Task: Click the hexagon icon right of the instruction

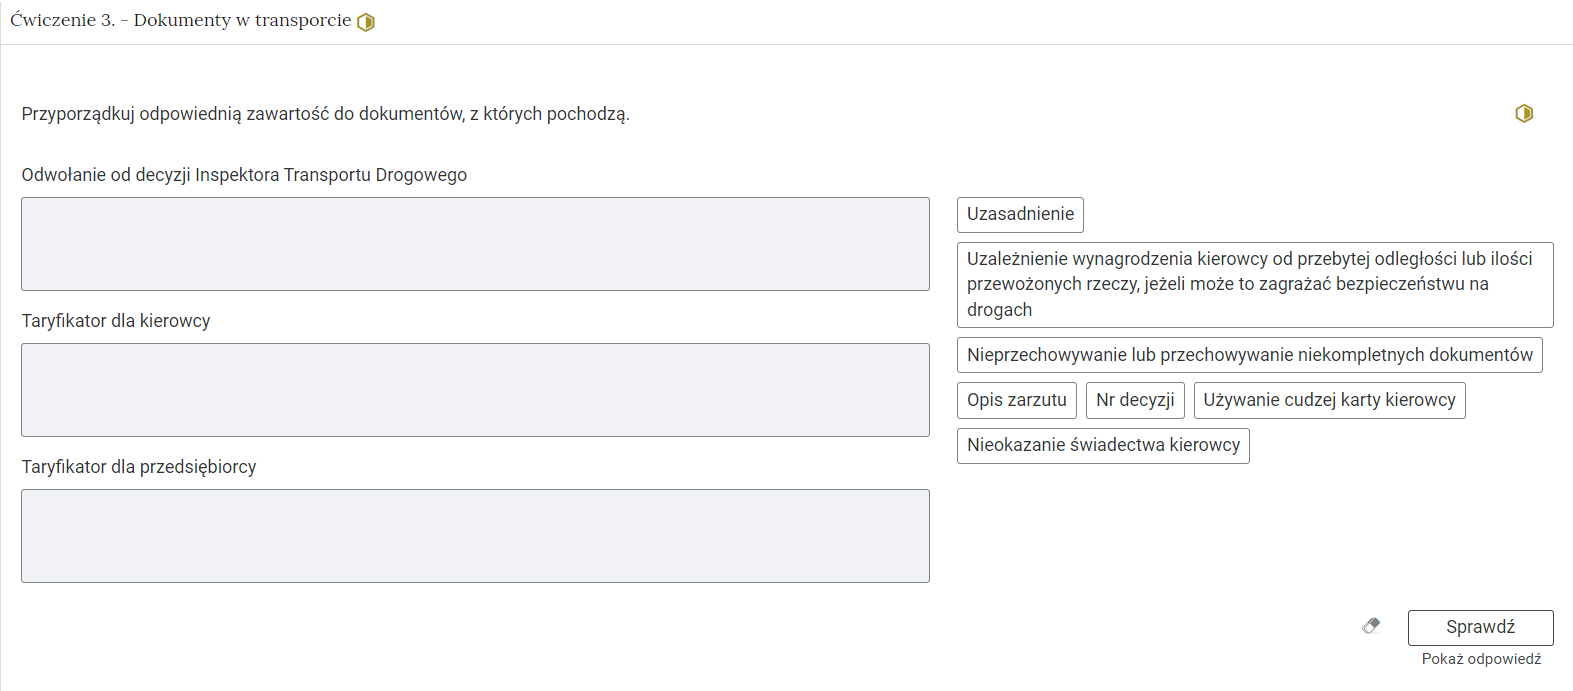Action: 1523,113
